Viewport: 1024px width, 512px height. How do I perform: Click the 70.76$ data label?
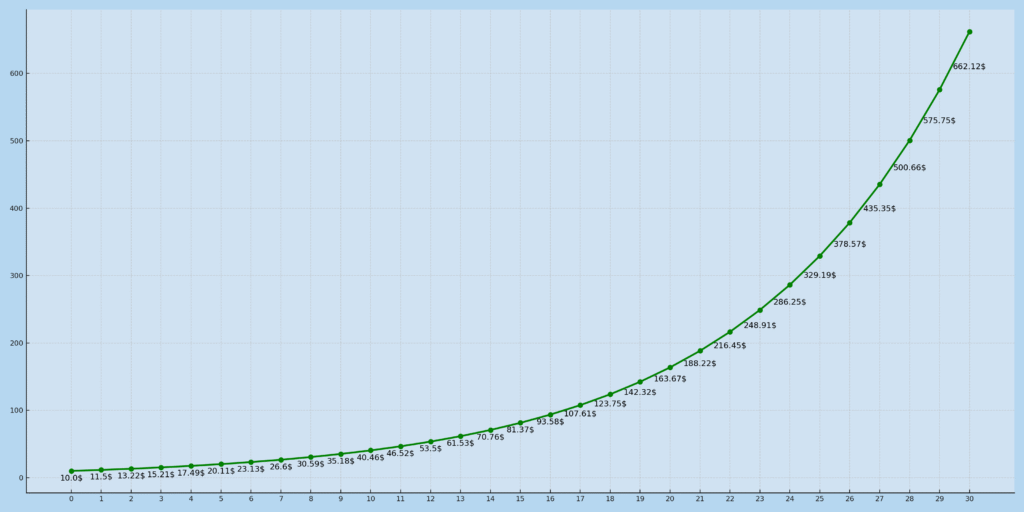490,437
